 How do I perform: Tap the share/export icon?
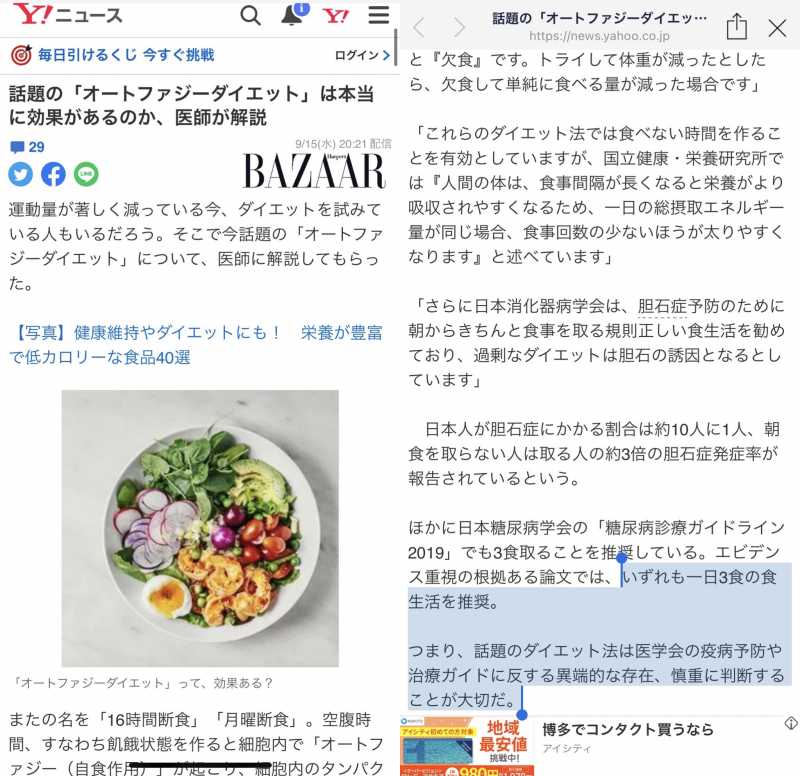click(x=736, y=27)
